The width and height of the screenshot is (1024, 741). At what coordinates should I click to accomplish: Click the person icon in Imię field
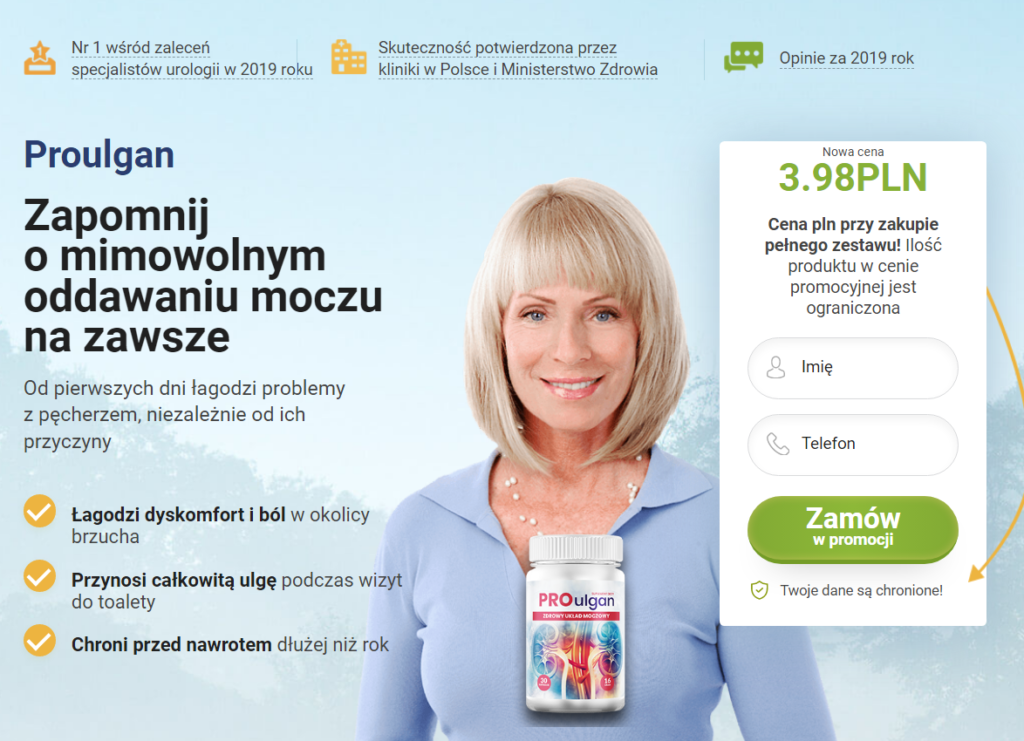[x=776, y=368]
